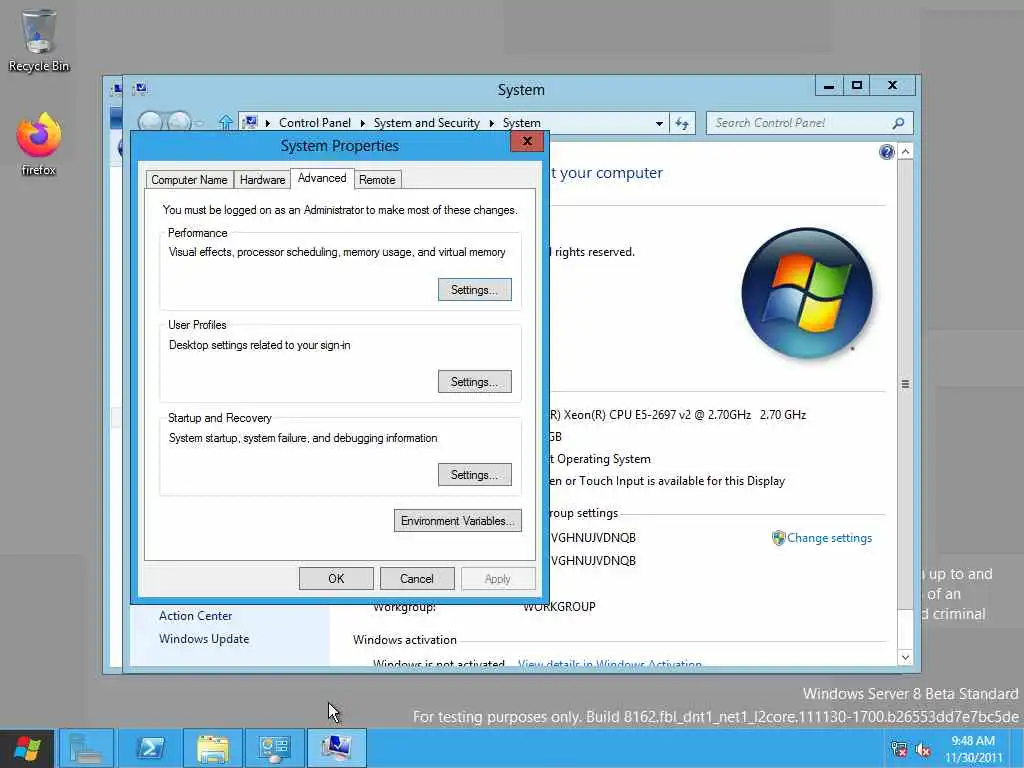This screenshot has height=768, width=1024.
Task: Confirm System Properties with OK
Action: tap(336, 579)
